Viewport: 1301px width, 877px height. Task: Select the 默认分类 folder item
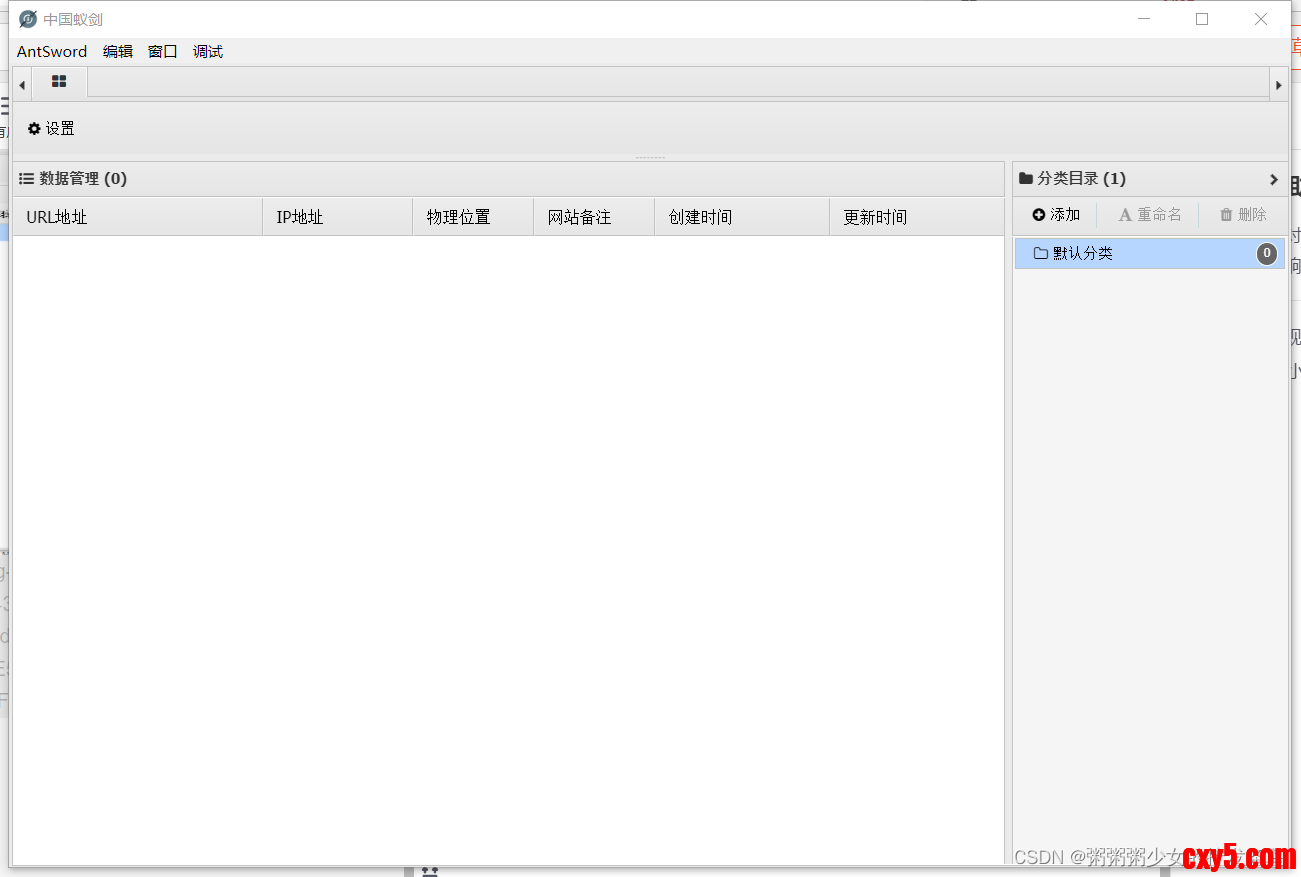click(1082, 254)
